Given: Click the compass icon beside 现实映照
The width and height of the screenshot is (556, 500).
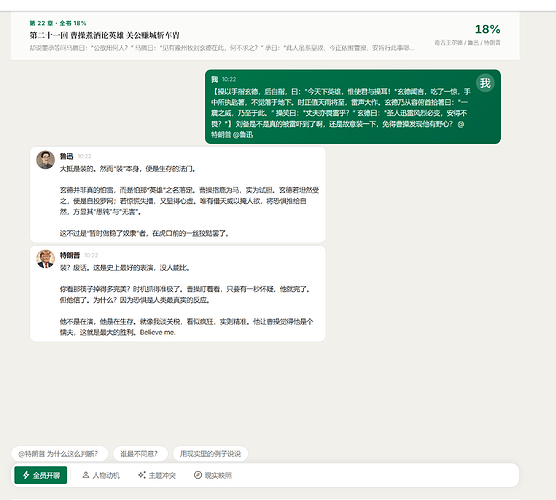Looking at the screenshot, I should click(x=198, y=475).
